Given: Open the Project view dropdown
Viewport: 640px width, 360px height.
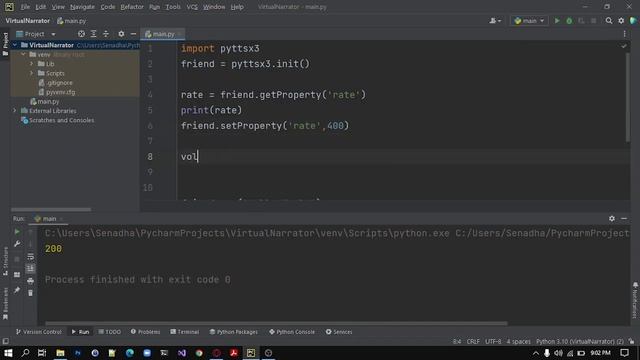Looking at the screenshot, I should click(36, 34).
